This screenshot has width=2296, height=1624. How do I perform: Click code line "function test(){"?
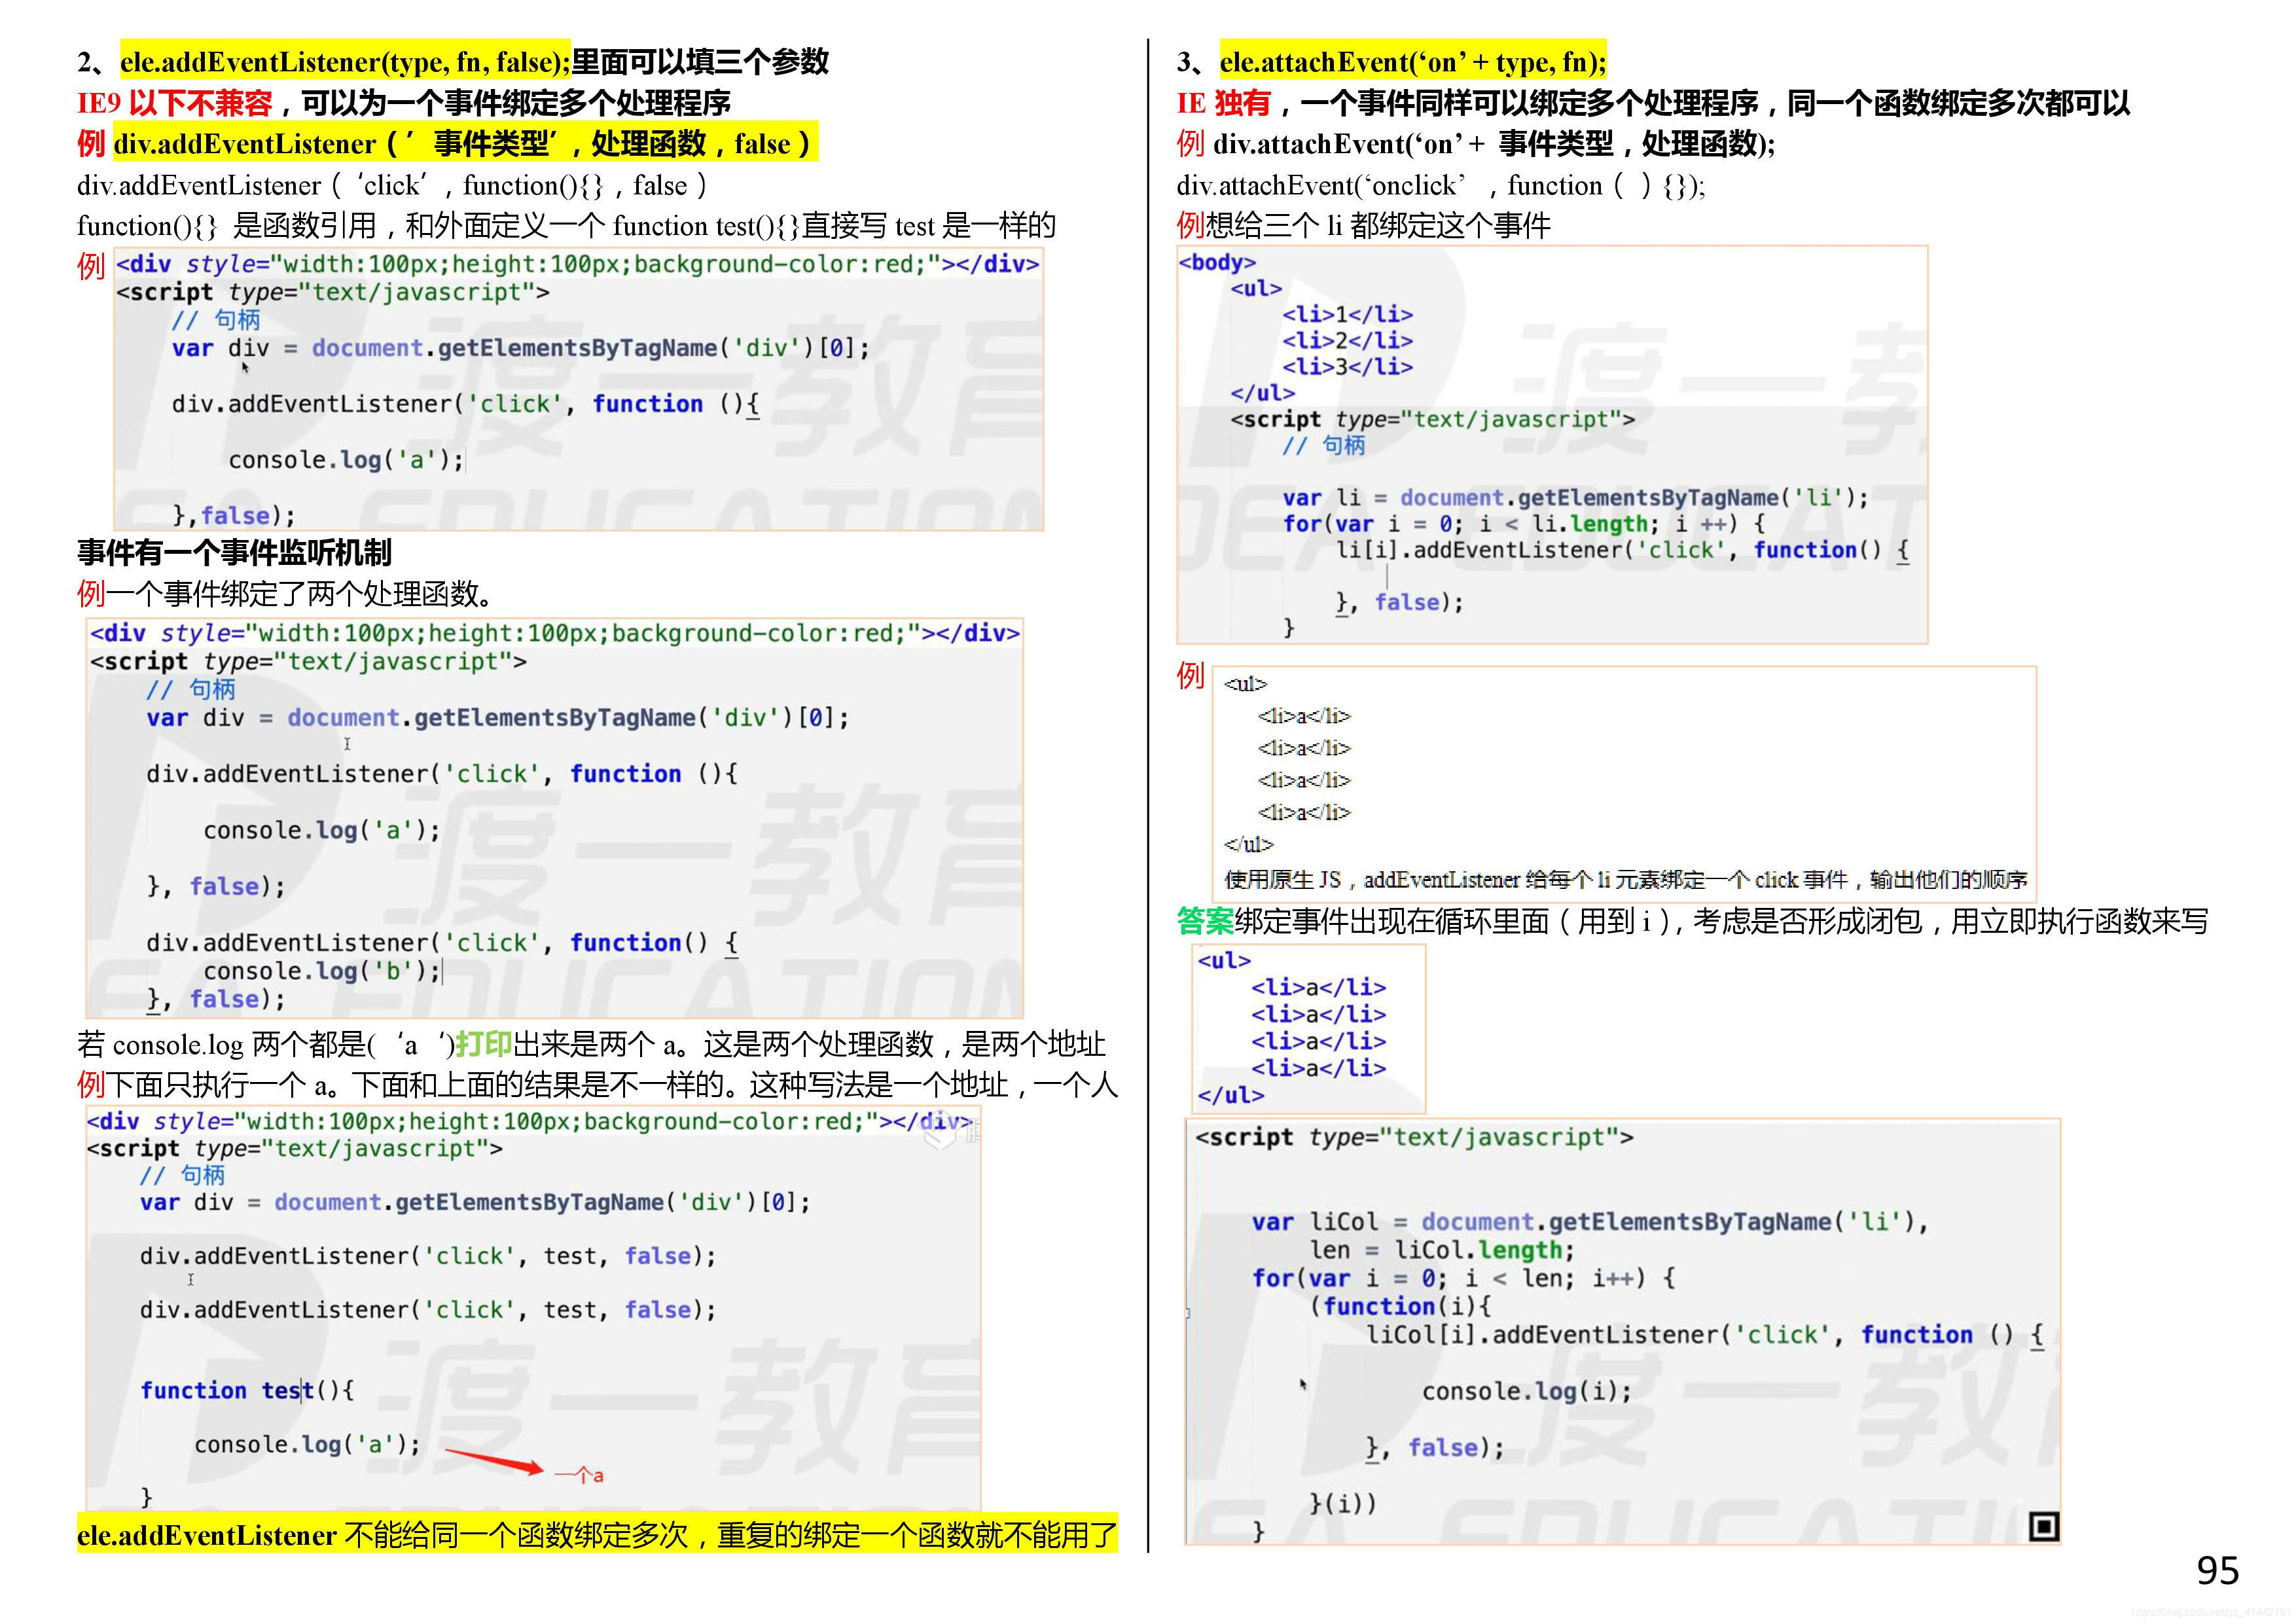[247, 1390]
